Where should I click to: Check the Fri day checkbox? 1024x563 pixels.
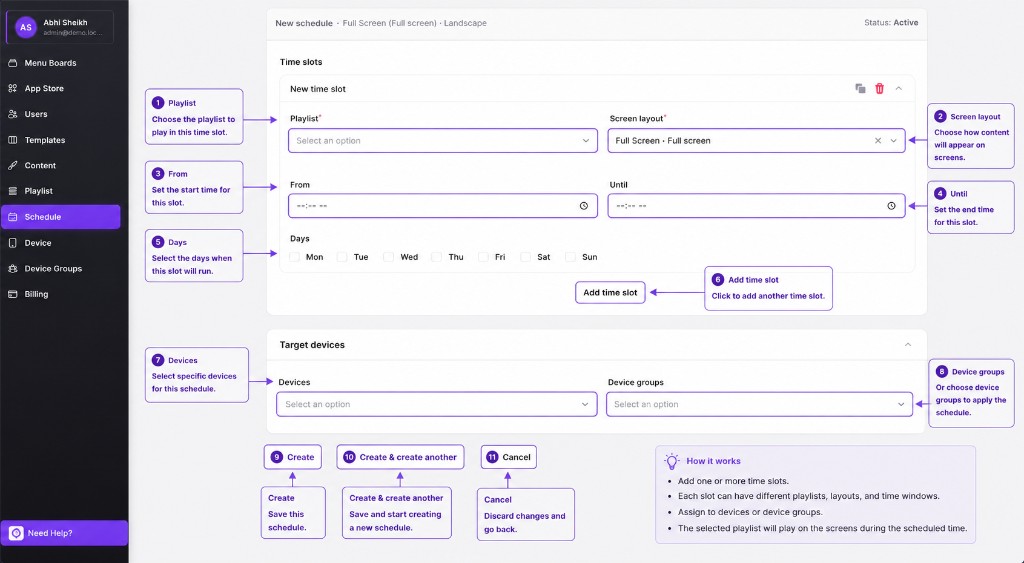coord(483,257)
